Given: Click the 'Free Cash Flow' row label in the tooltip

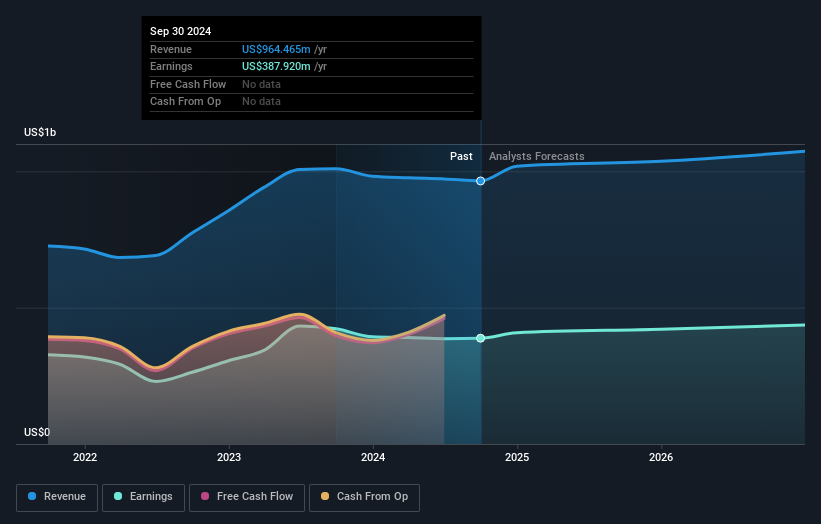Looking at the screenshot, I should [x=188, y=84].
